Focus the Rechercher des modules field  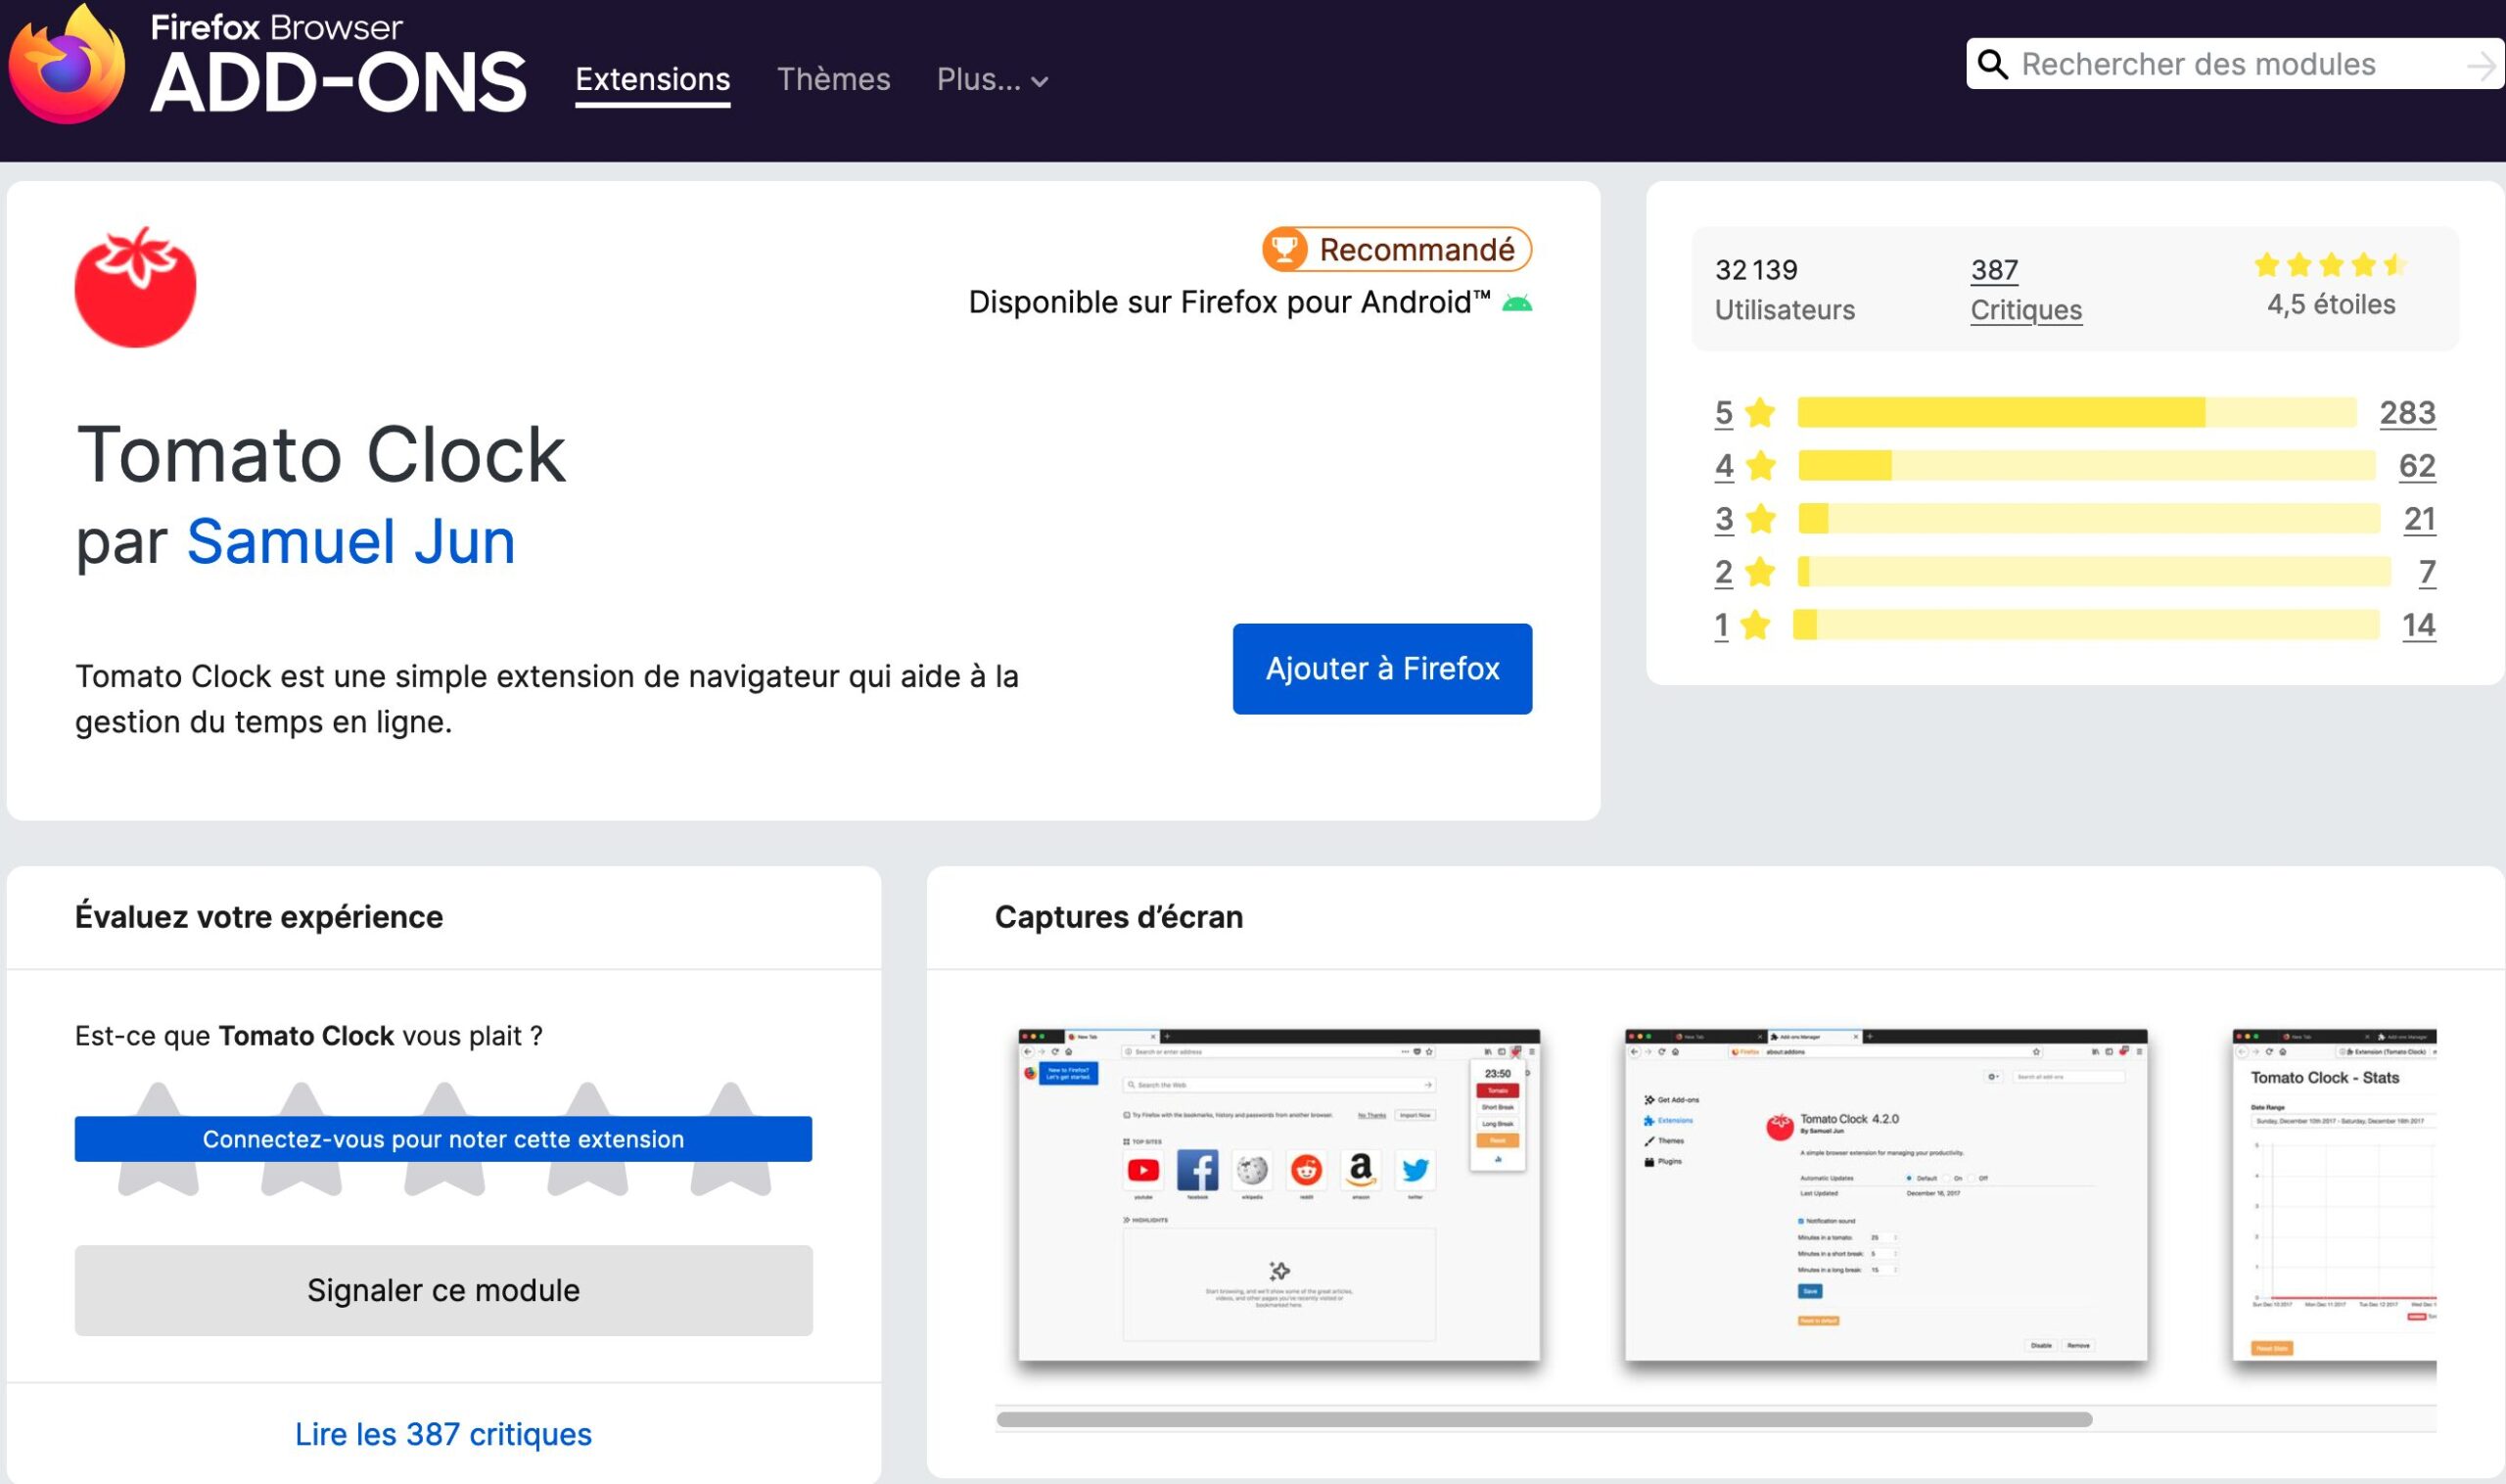coord(2235,64)
